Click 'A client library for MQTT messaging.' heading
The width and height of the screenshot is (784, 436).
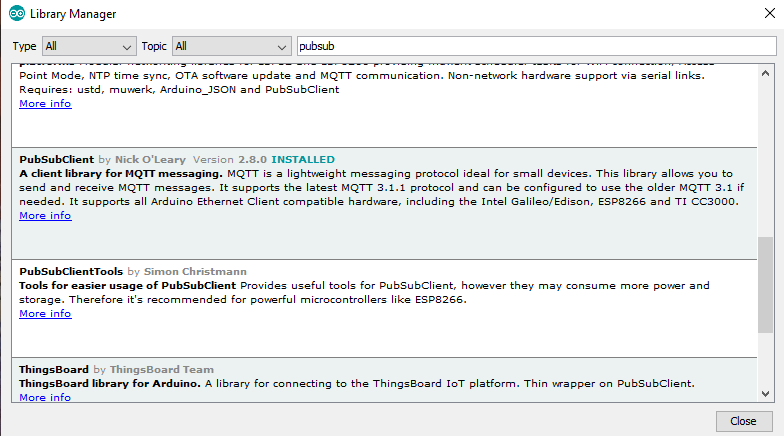click(x=121, y=174)
